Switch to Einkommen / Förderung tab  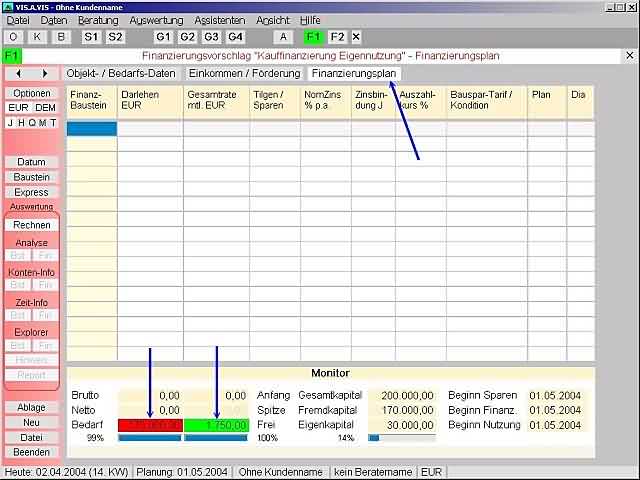[x=244, y=73]
